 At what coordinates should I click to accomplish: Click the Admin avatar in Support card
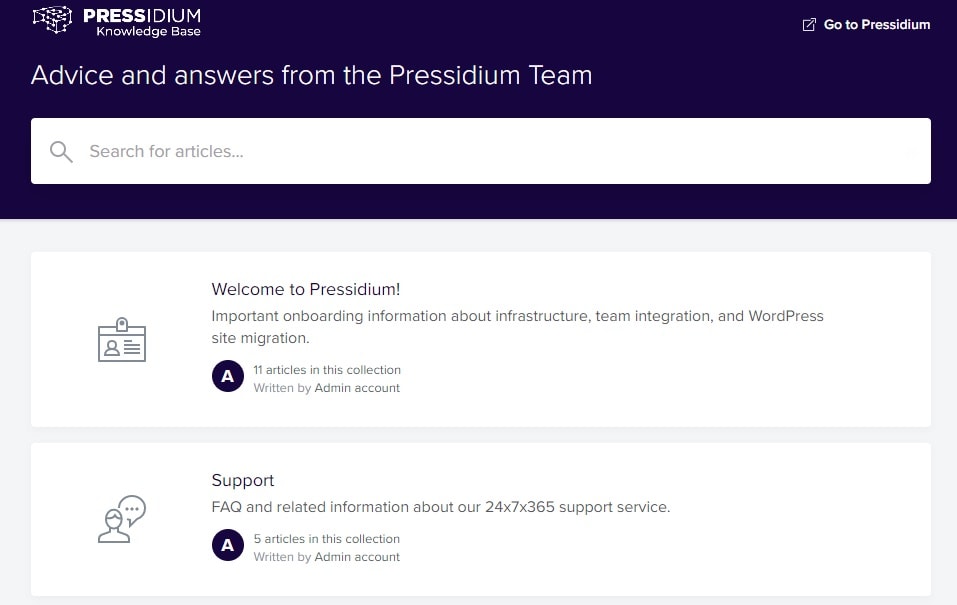point(228,545)
